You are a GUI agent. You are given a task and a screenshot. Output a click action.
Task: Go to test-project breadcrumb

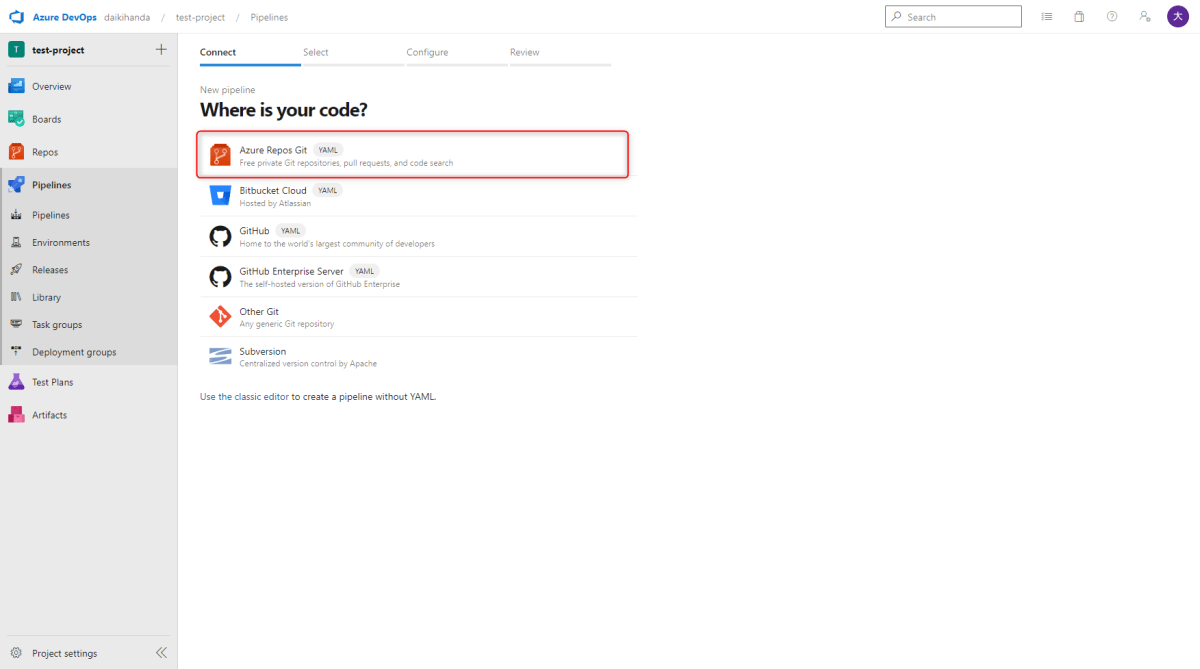[200, 17]
